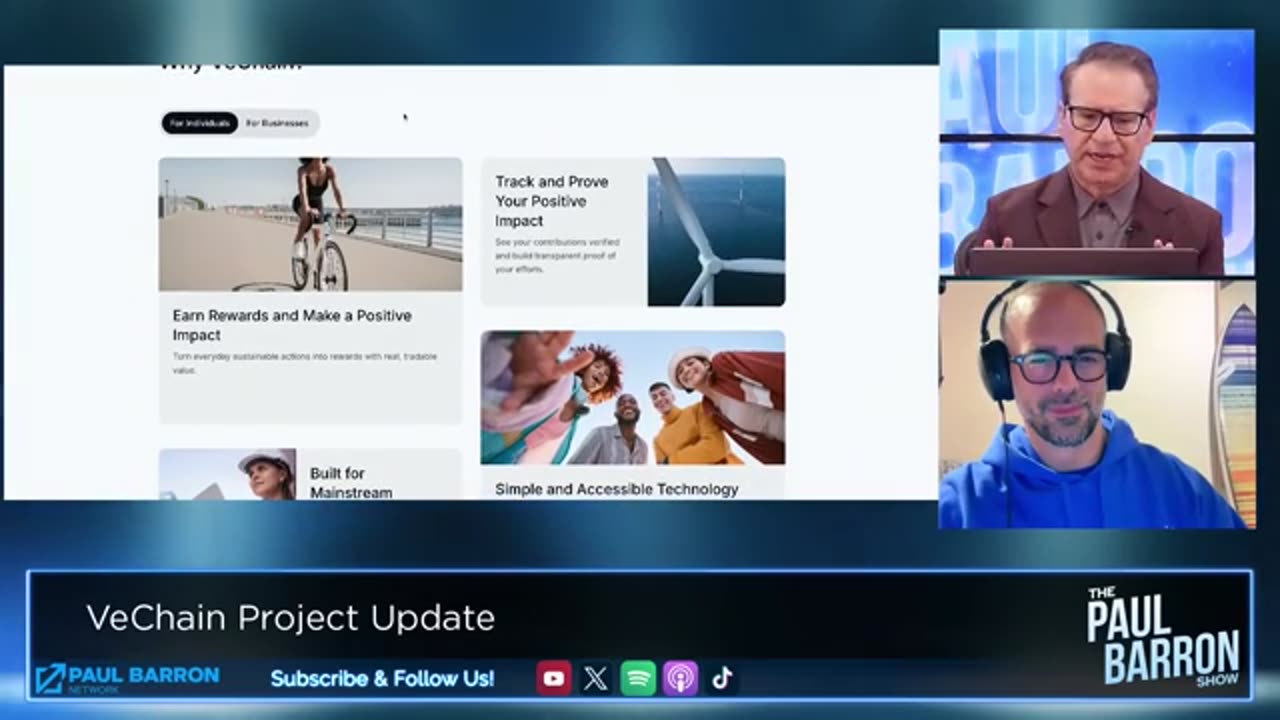This screenshot has height=720, width=1280.
Task: Click the 'See your contributions verified' description
Action: [557, 255]
